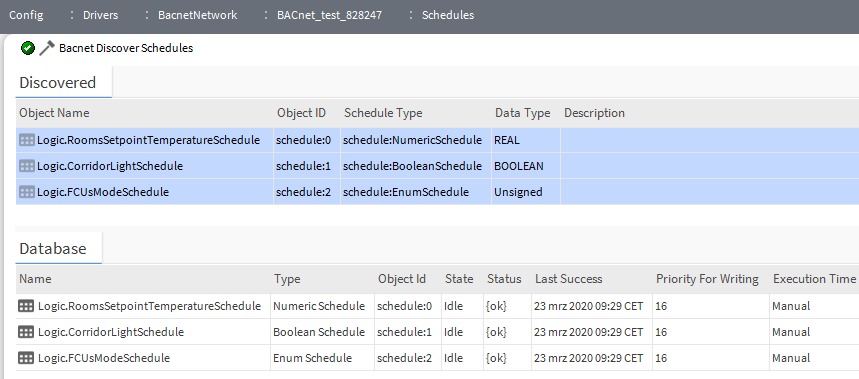This screenshot has width=859, height=379.
Task: Click schedule icon of discovered CorridorLightSchedule
Action: tap(26, 166)
